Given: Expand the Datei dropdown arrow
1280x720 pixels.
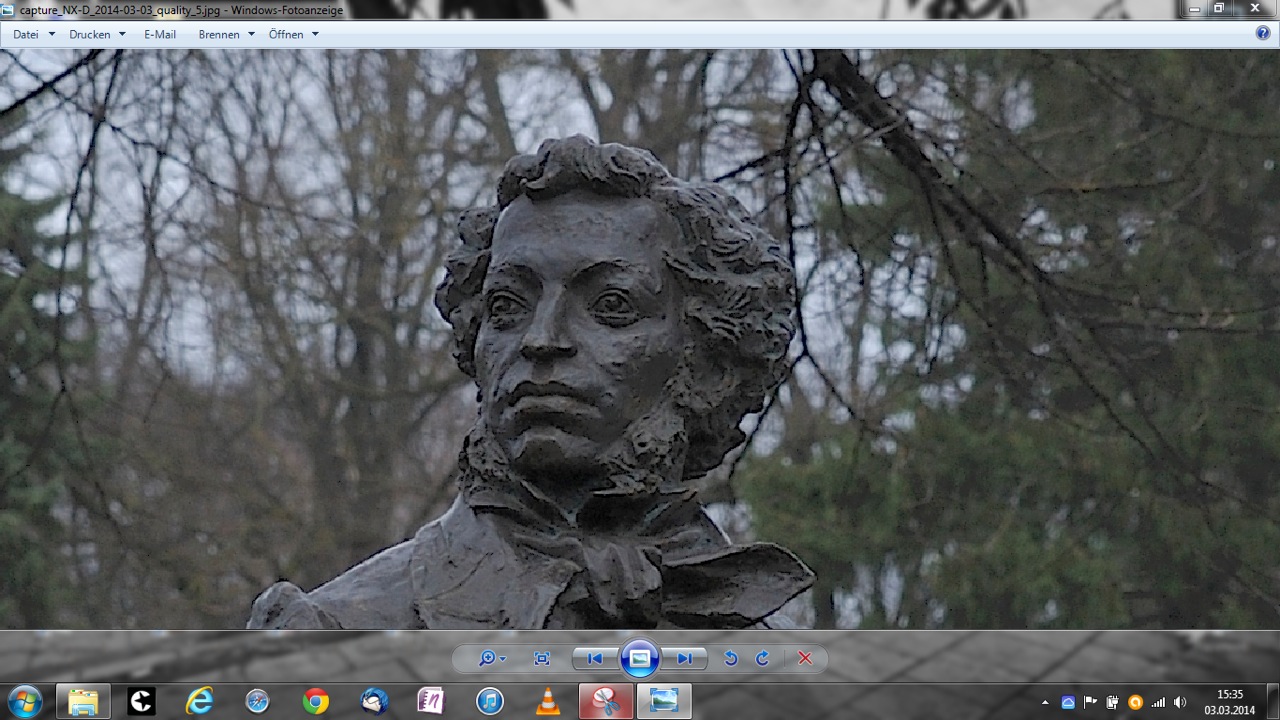Looking at the screenshot, I should click(52, 34).
